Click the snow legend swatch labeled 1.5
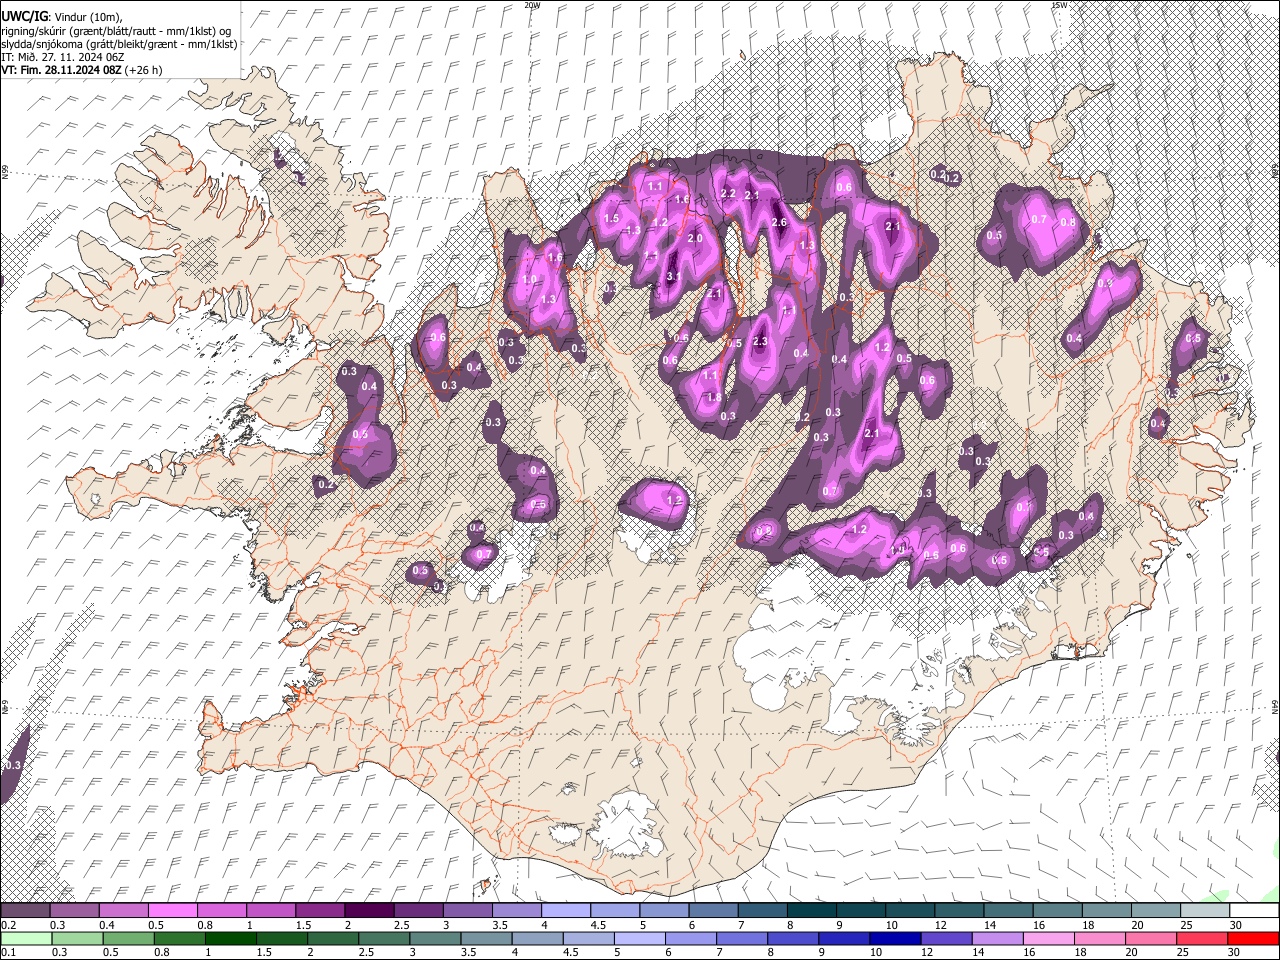The height and width of the screenshot is (960, 1280). (x=320, y=910)
